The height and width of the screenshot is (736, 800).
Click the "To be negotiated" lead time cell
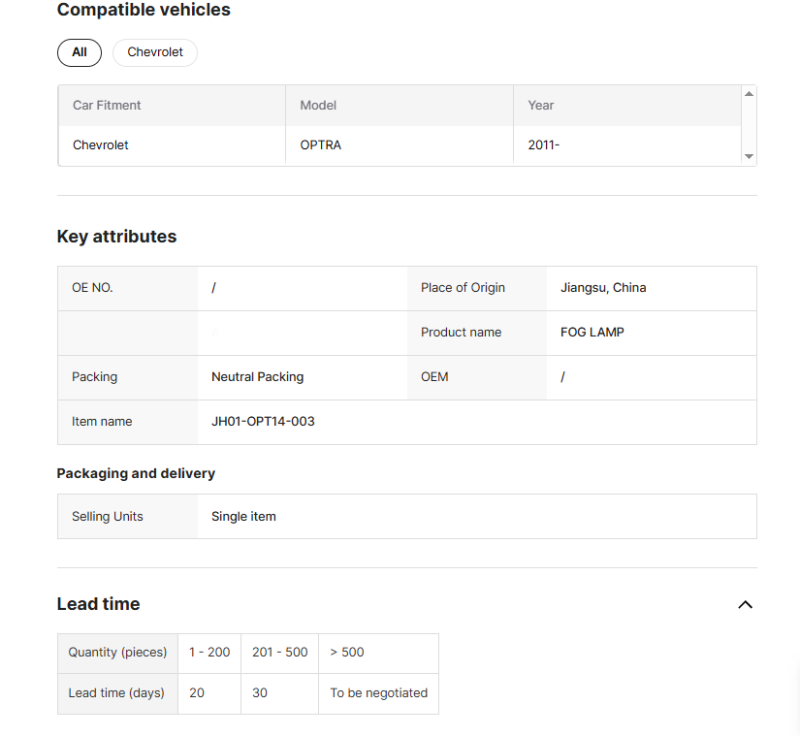click(x=378, y=693)
